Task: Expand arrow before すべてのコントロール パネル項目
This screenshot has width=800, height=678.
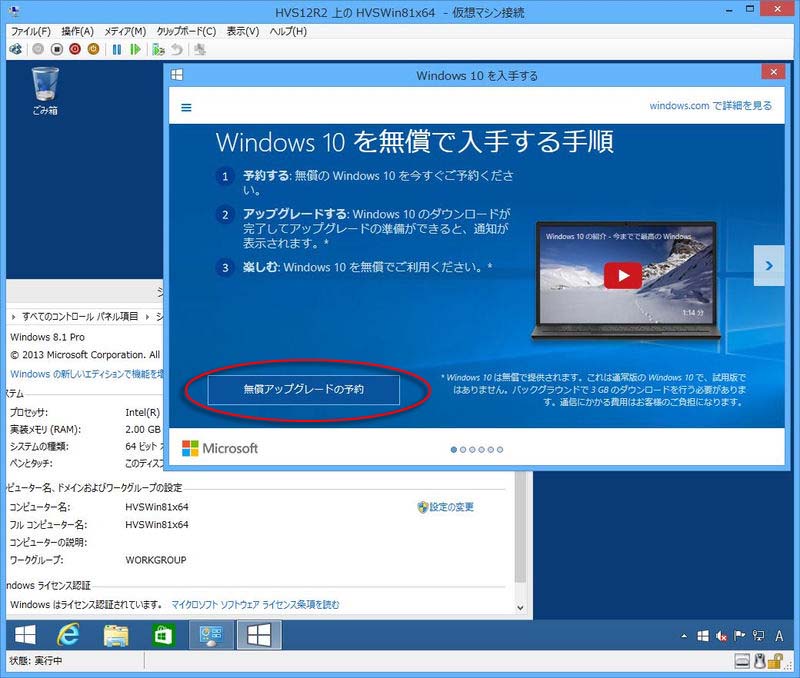Action: click(x=13, y=317)
